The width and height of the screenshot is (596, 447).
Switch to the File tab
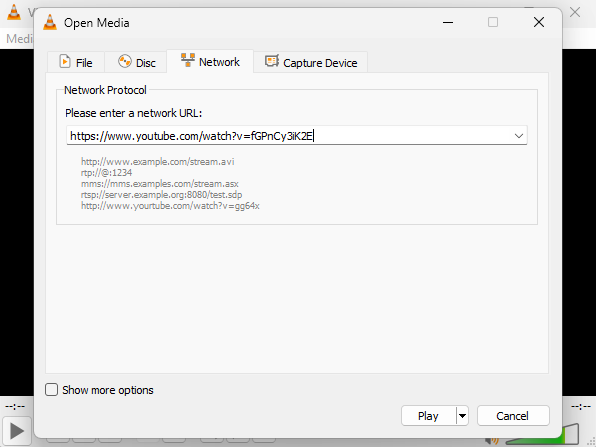[x=76, y=62]
